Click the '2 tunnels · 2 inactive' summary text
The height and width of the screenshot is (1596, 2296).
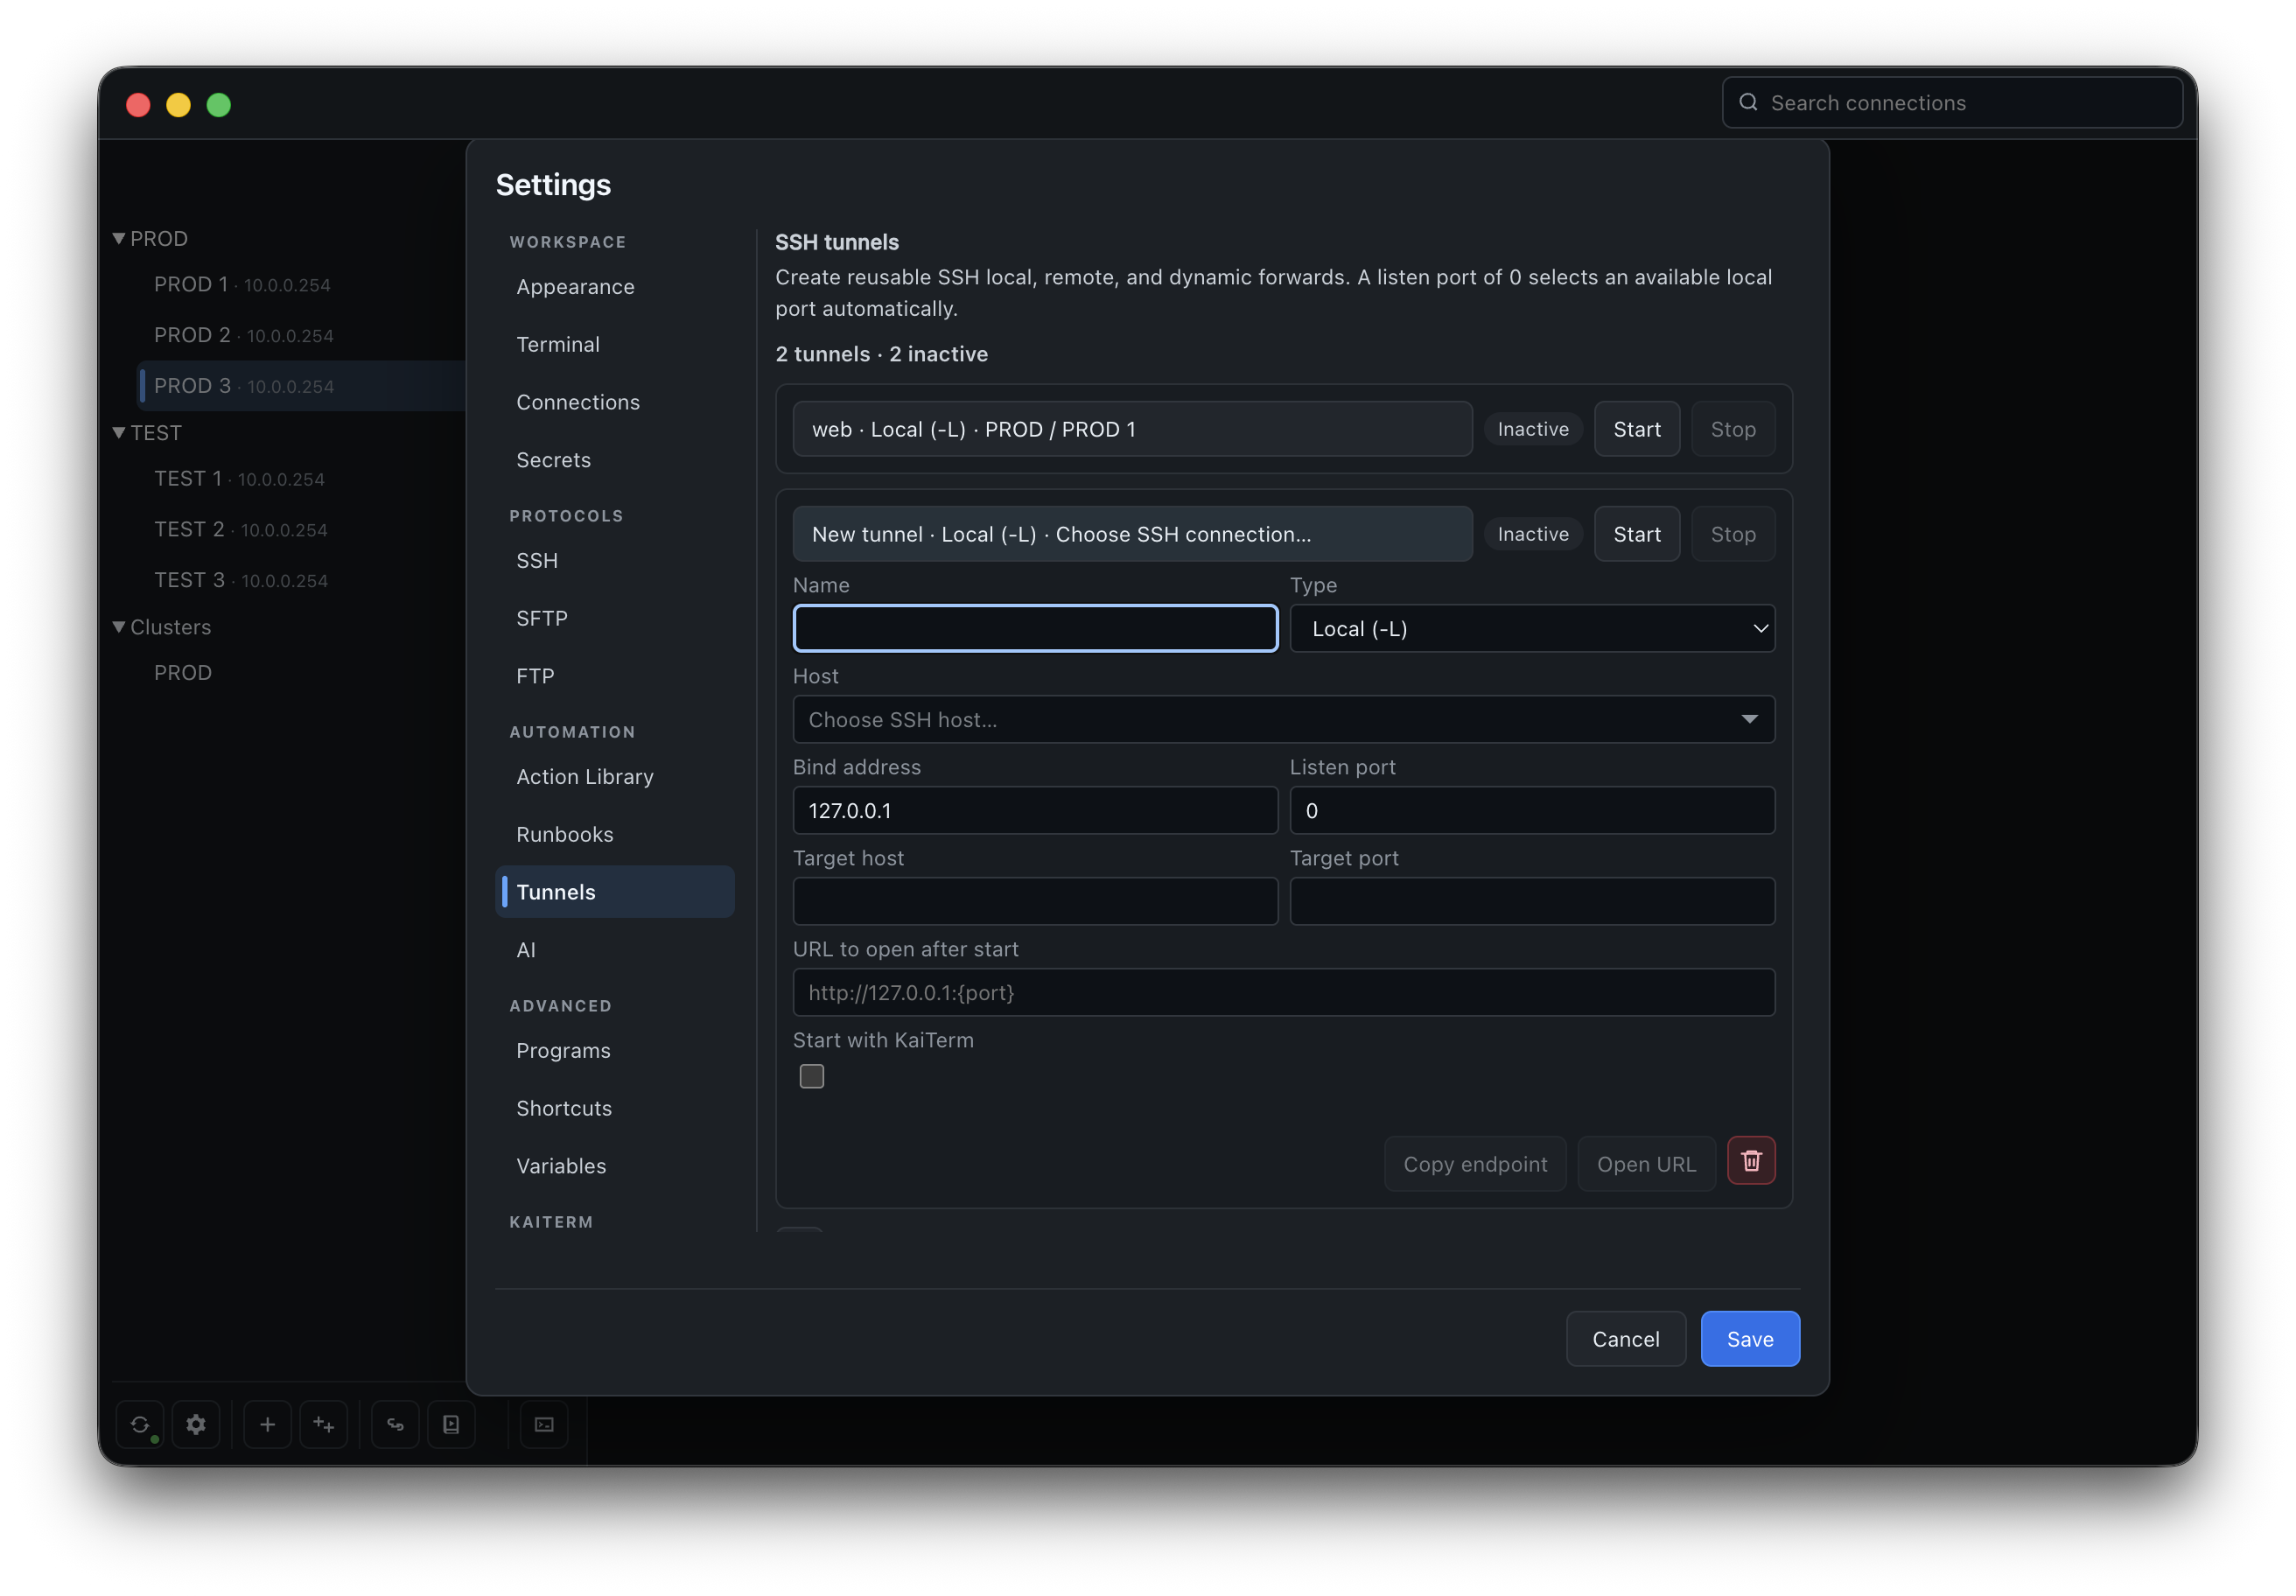881,354
